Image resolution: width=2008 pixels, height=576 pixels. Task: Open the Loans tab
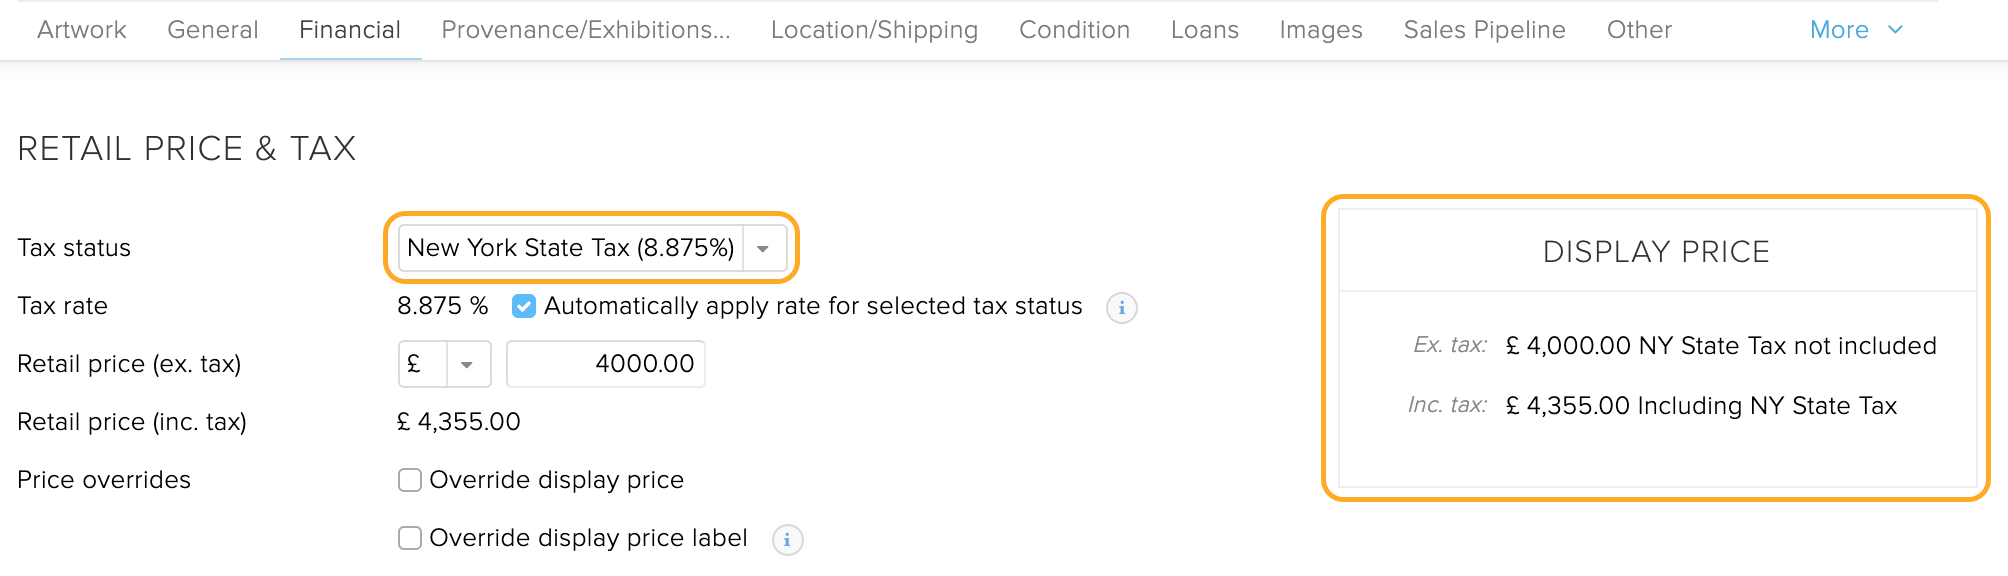click(x=1205, y=30)
